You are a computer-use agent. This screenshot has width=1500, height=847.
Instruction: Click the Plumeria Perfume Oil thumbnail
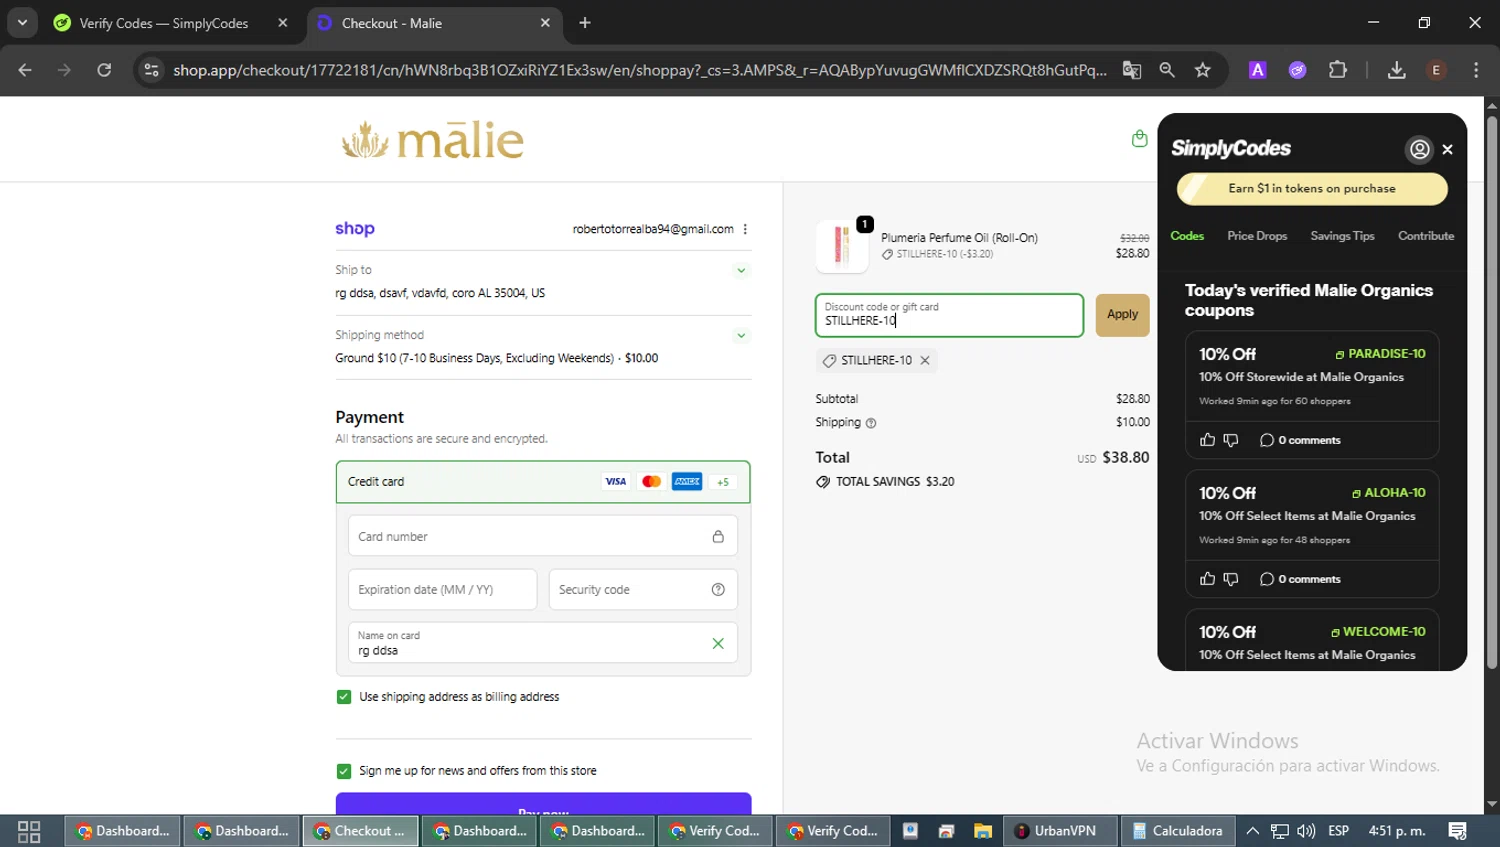842,246
